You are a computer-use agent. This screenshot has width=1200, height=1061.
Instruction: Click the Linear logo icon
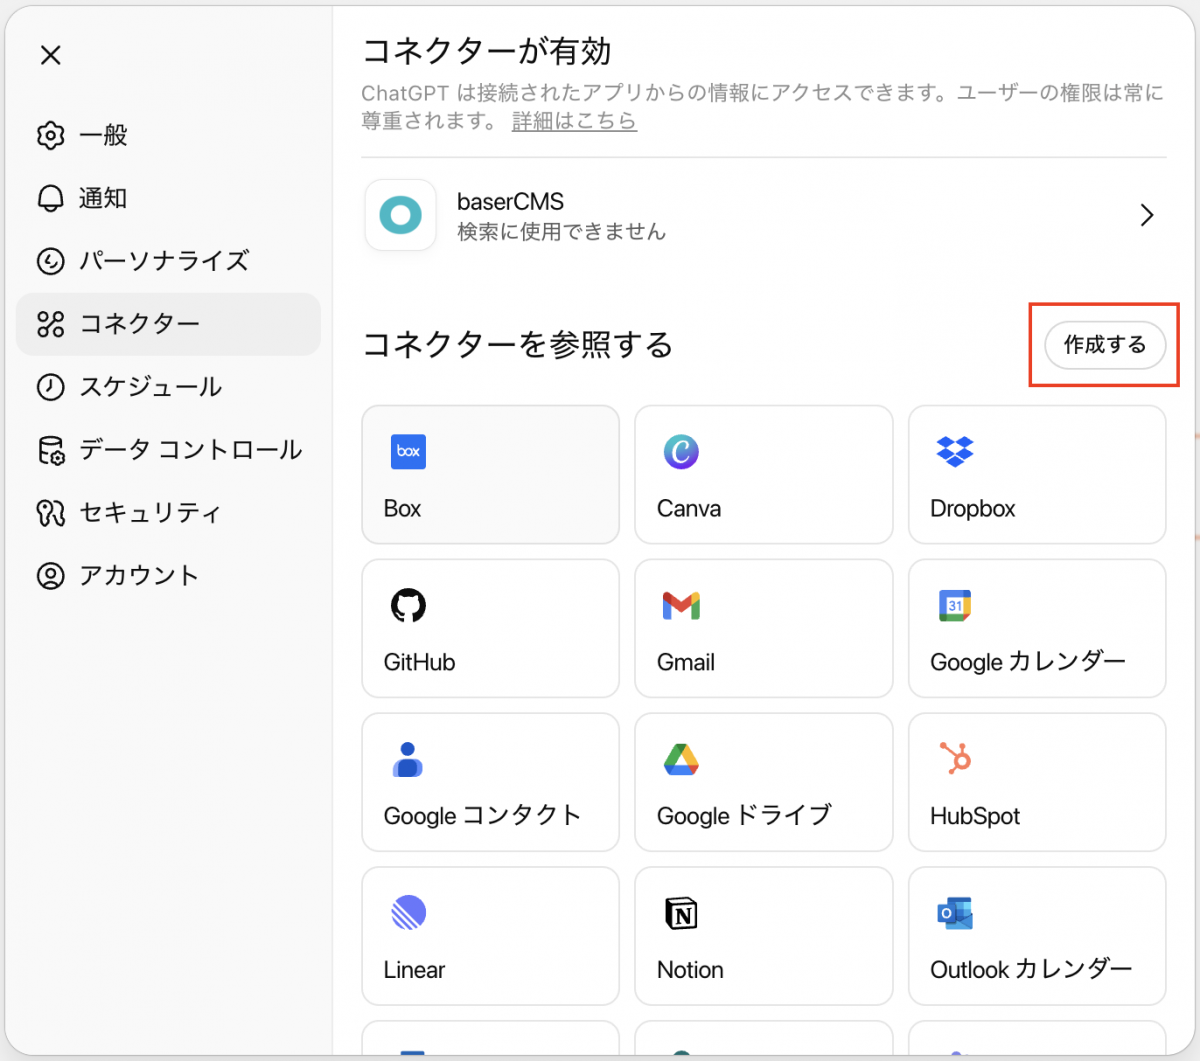tap(408, 912)
